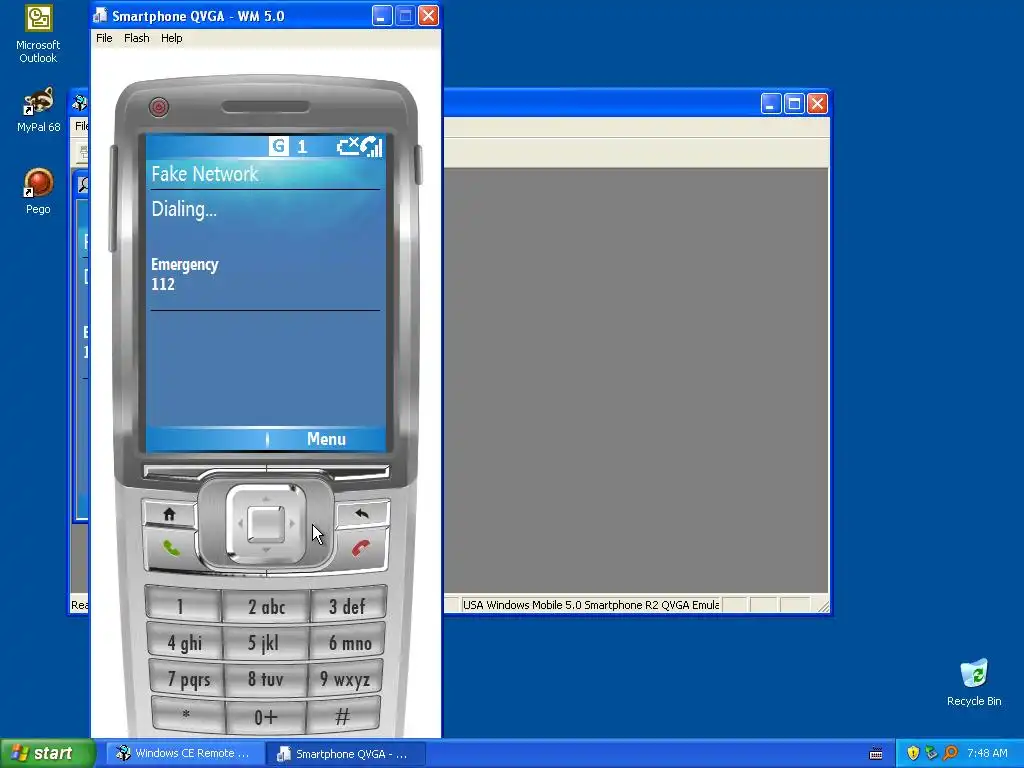
Task: Open the Microsoft Outlook desktop icon
Action: tap(38, 34)
